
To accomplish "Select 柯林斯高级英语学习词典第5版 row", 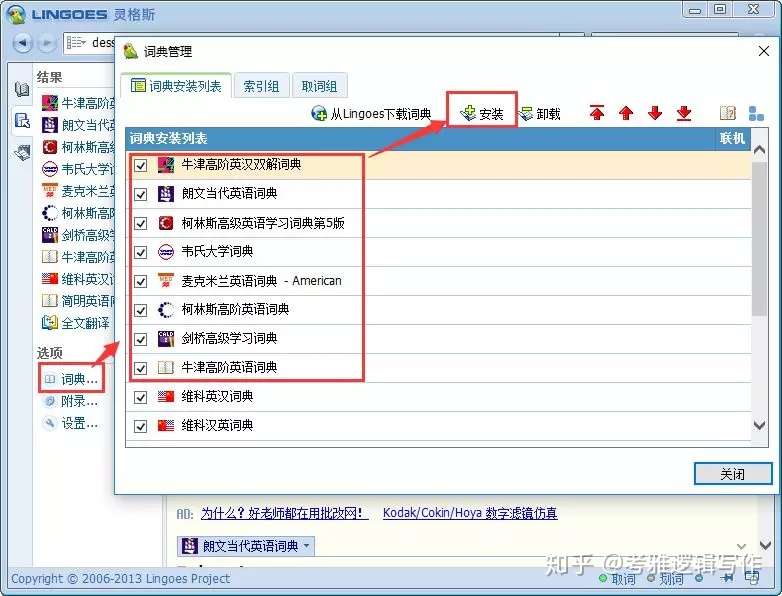I will coord(438,223).
